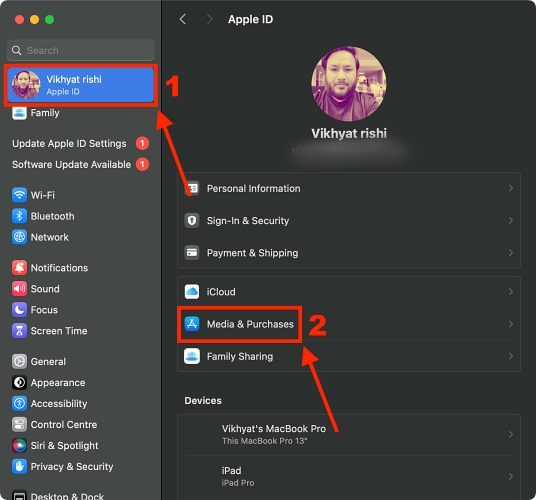Click the Privacy & Security hand icon

click(19, 467)
